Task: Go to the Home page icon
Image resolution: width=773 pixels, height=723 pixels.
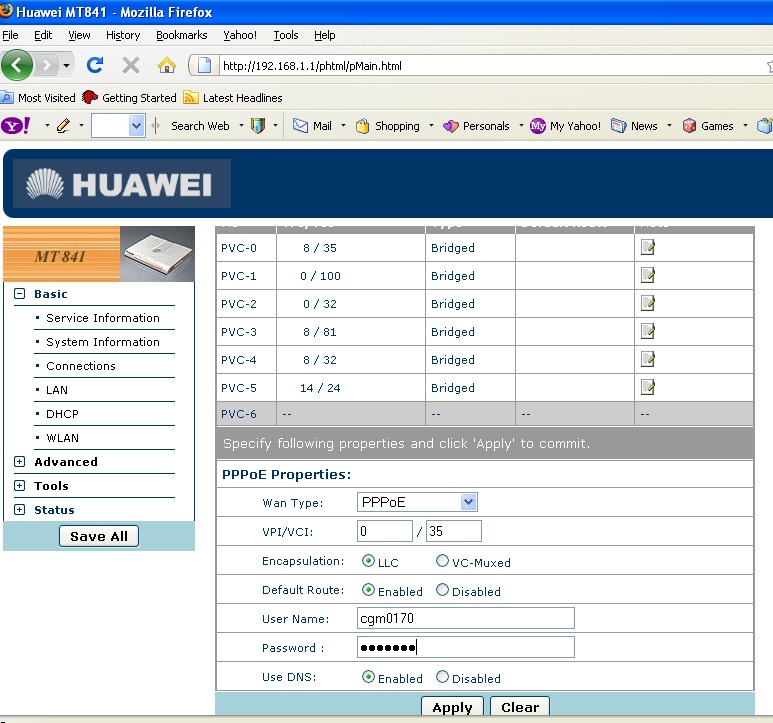Action: [x=167, y=65]
